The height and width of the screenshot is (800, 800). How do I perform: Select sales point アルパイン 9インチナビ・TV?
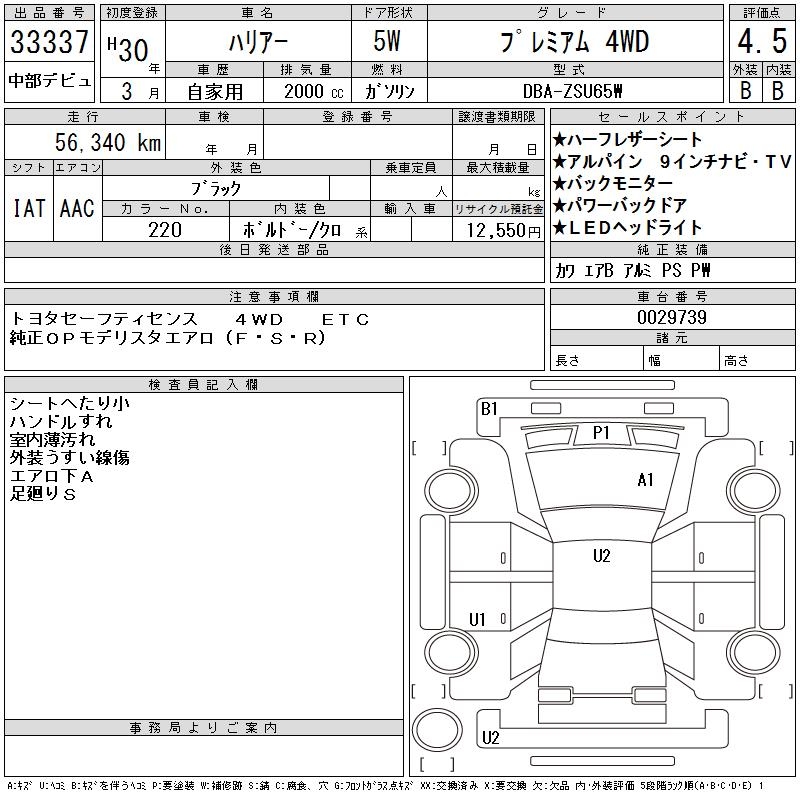coord(672,162)
